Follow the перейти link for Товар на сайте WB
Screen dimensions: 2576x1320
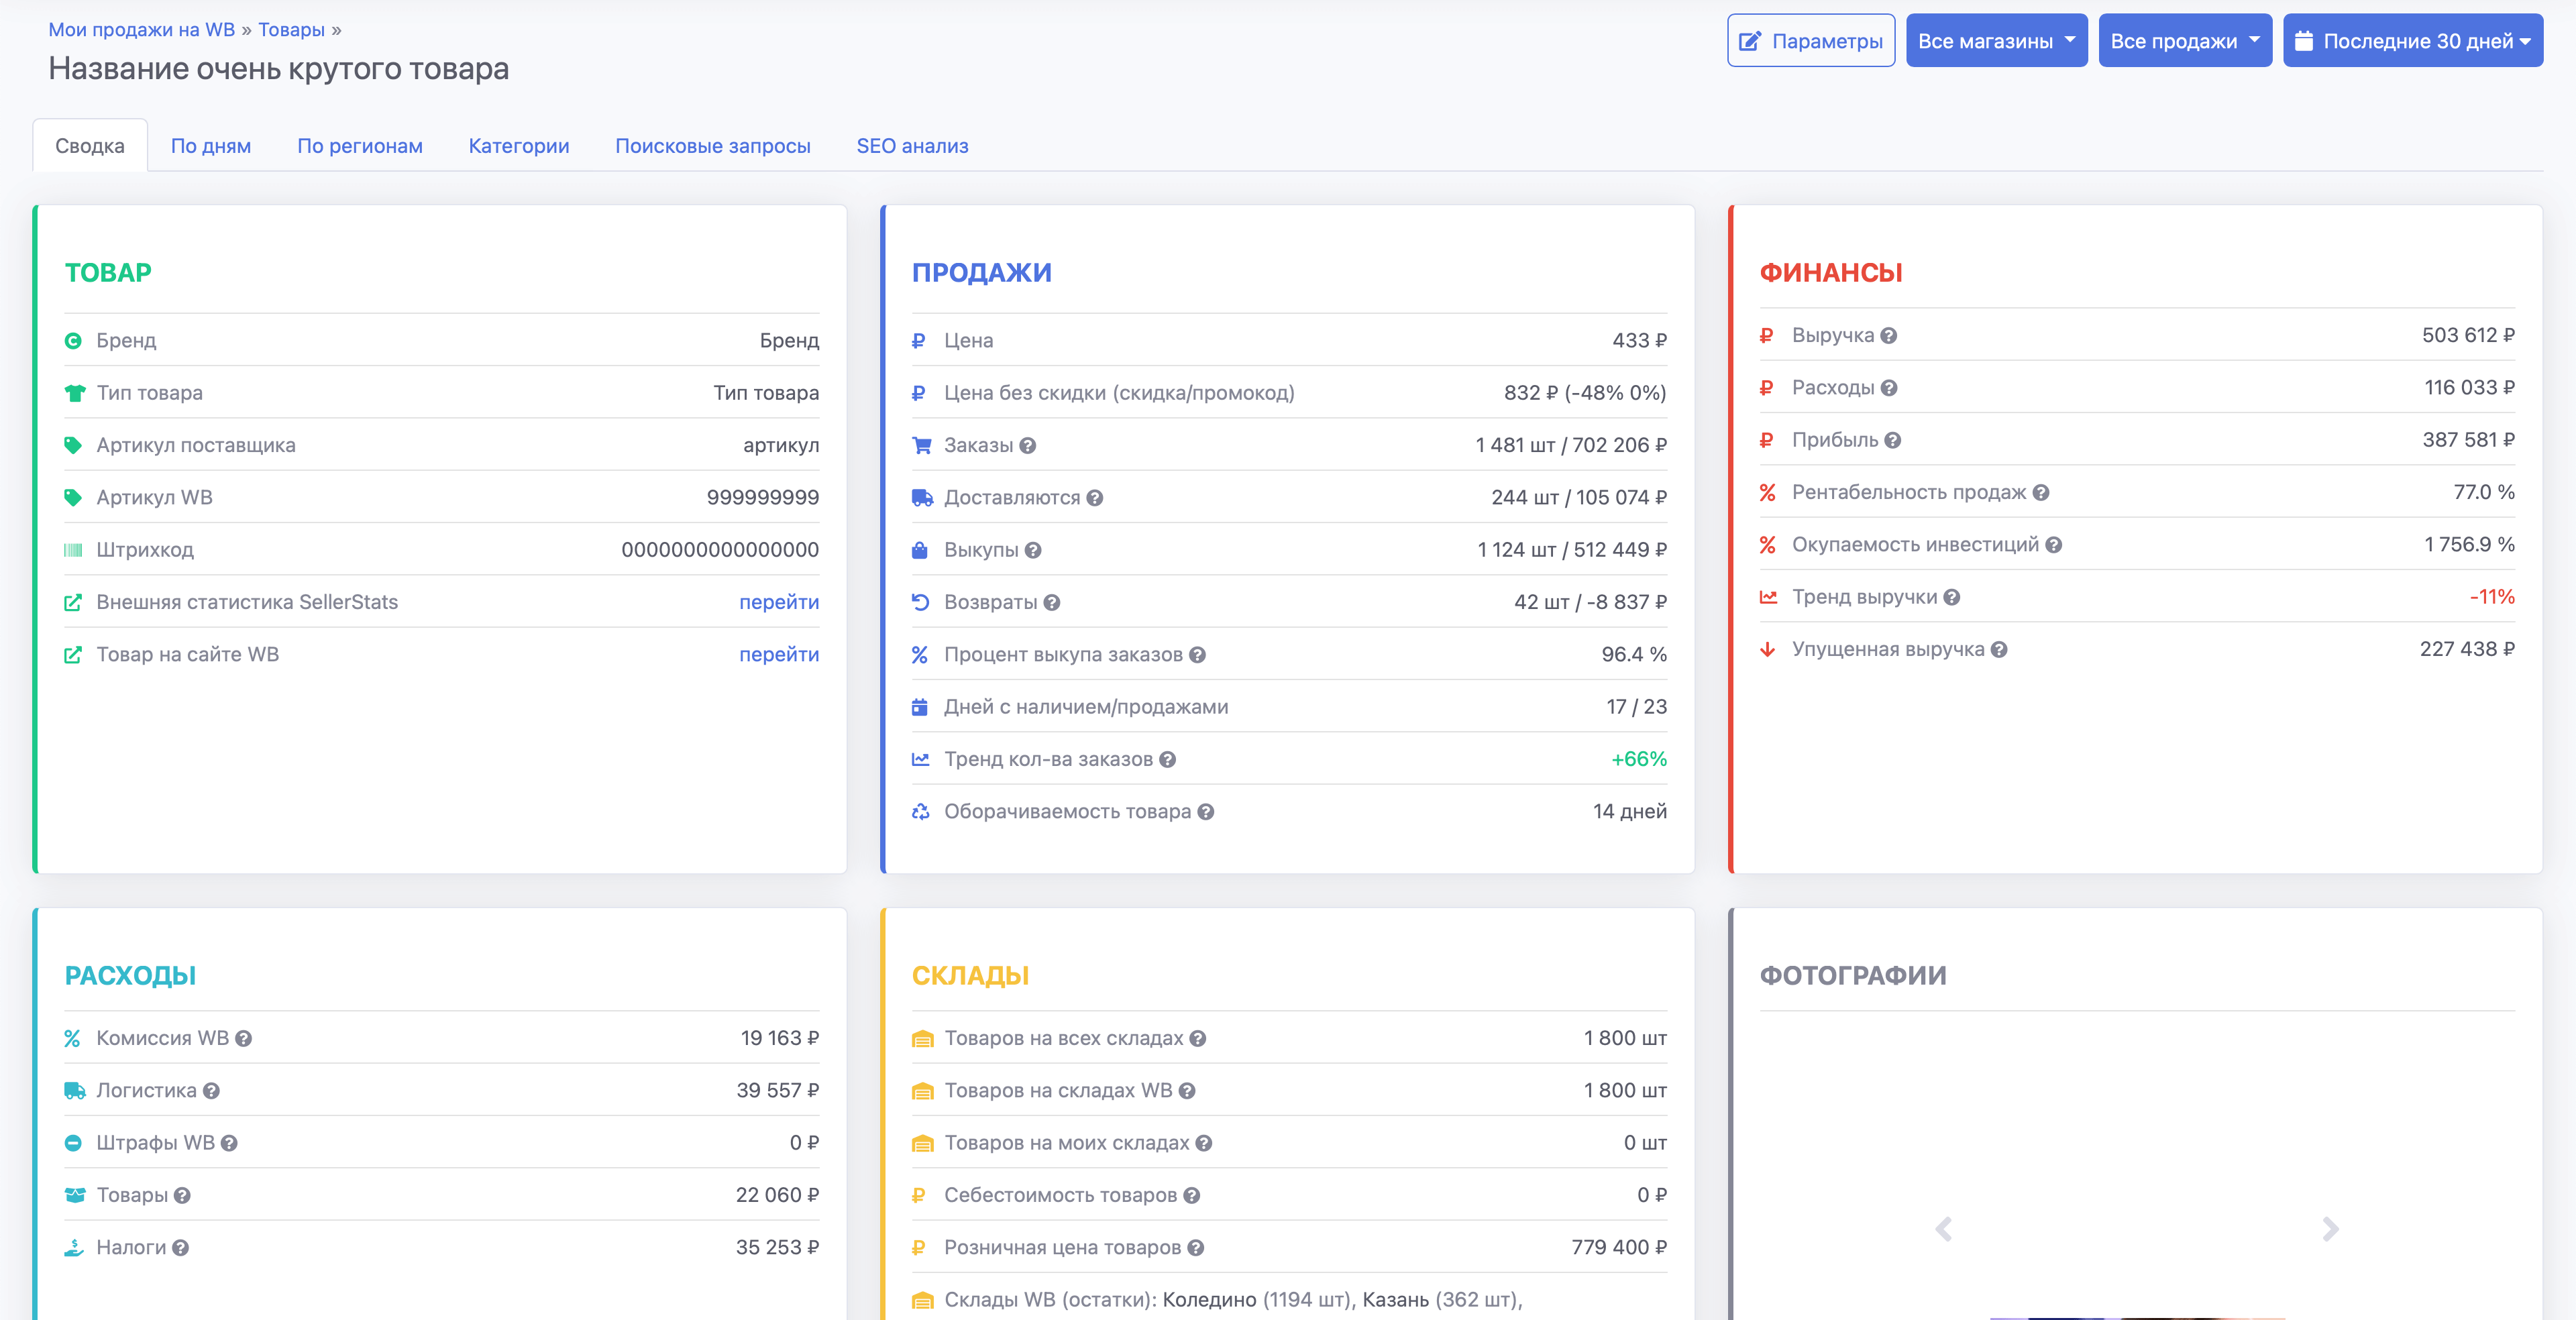(779, 654)
